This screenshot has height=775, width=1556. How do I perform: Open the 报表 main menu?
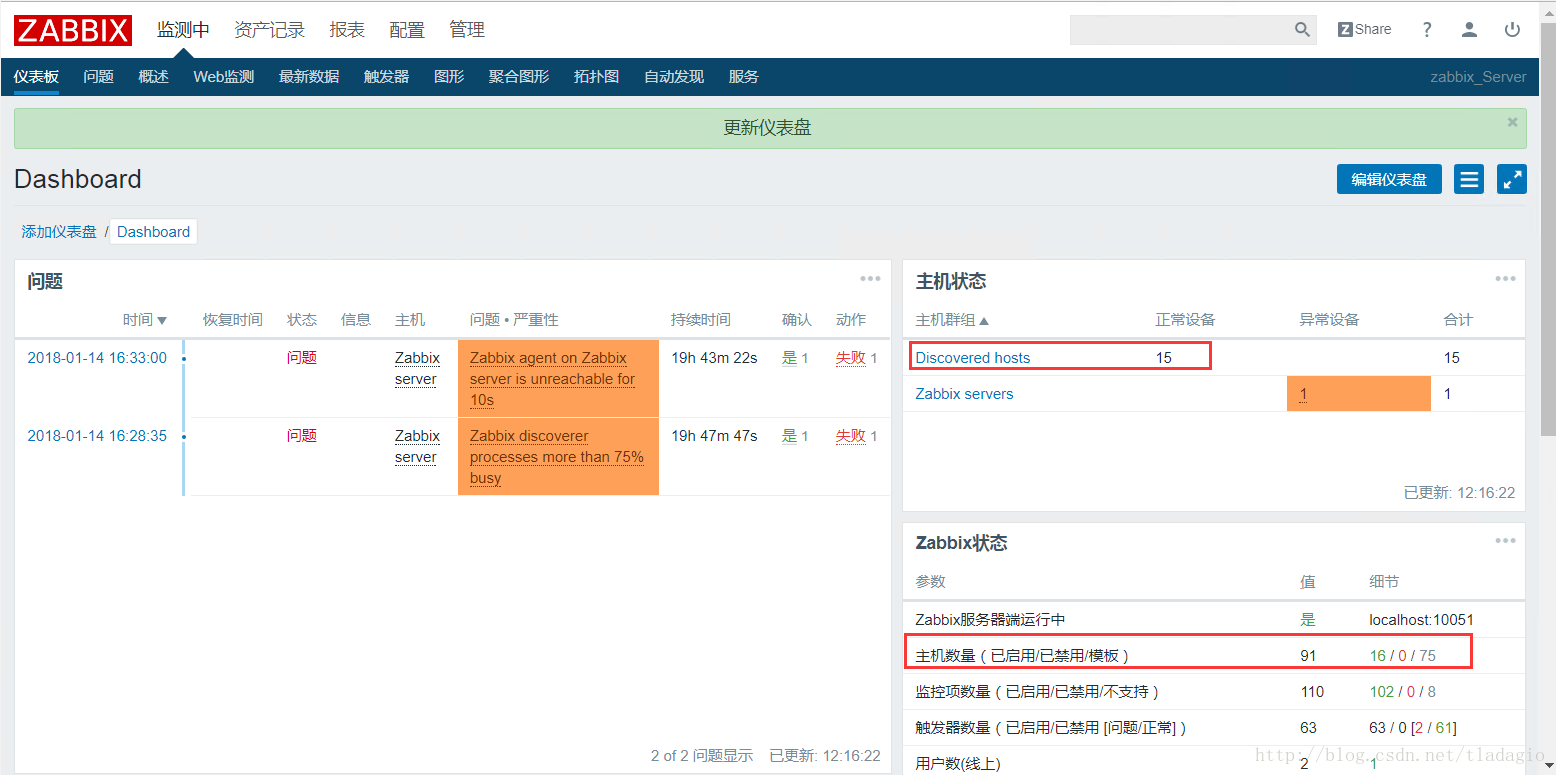(x=347, y=30)
